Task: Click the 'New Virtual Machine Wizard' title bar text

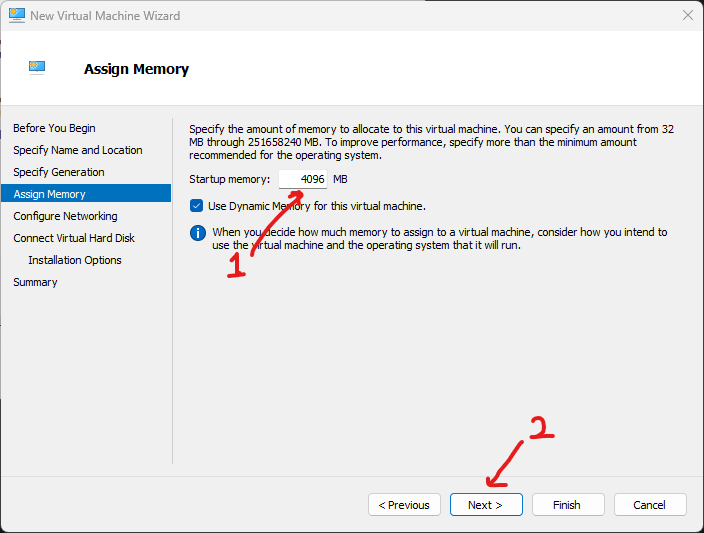Action: coord(105,16)
